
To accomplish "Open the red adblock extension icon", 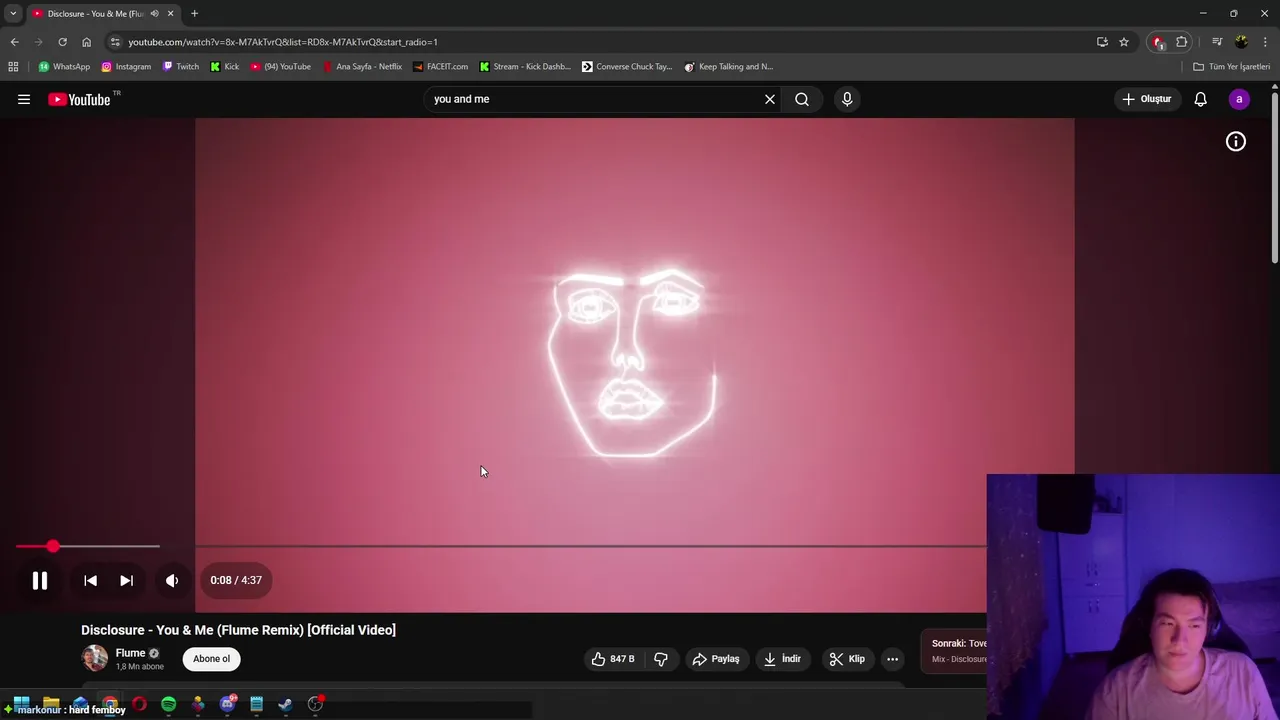I will tap(1159, 42).
